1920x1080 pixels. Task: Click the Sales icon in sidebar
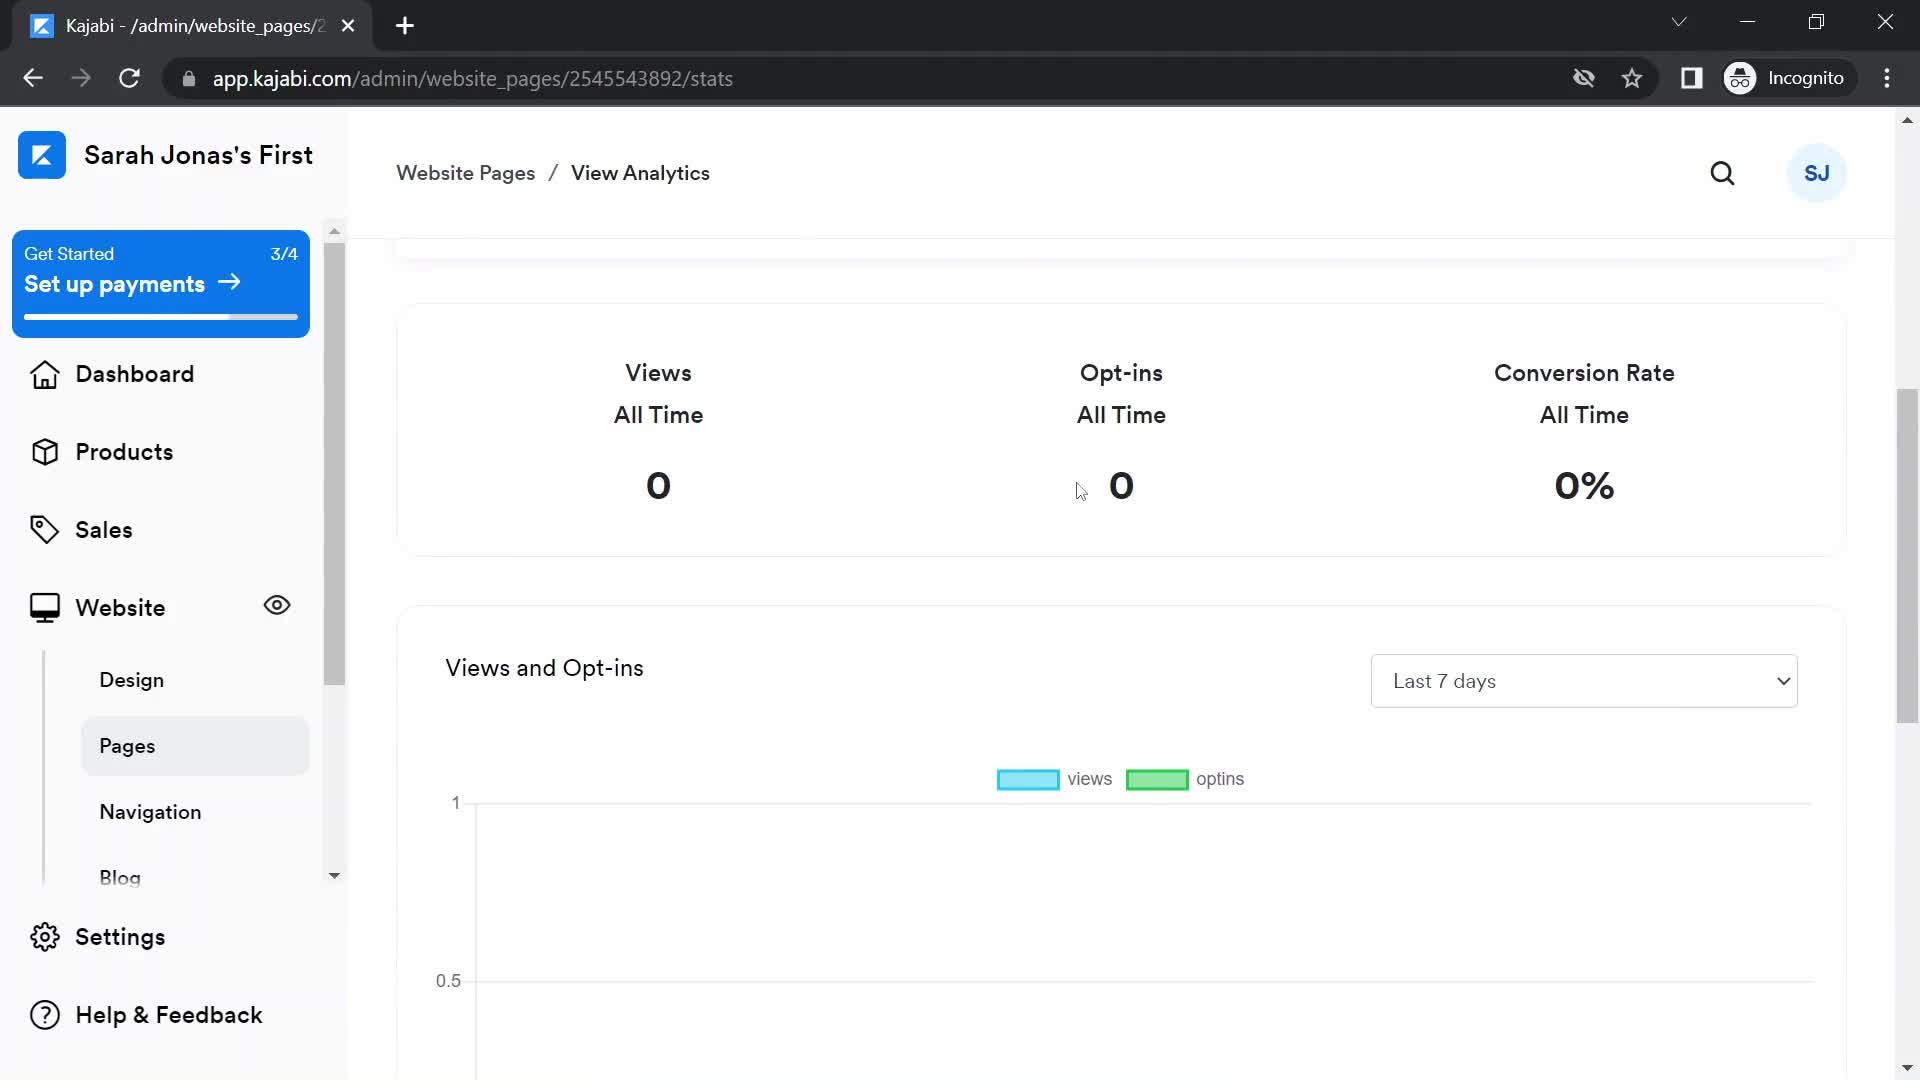click(44, 529)
